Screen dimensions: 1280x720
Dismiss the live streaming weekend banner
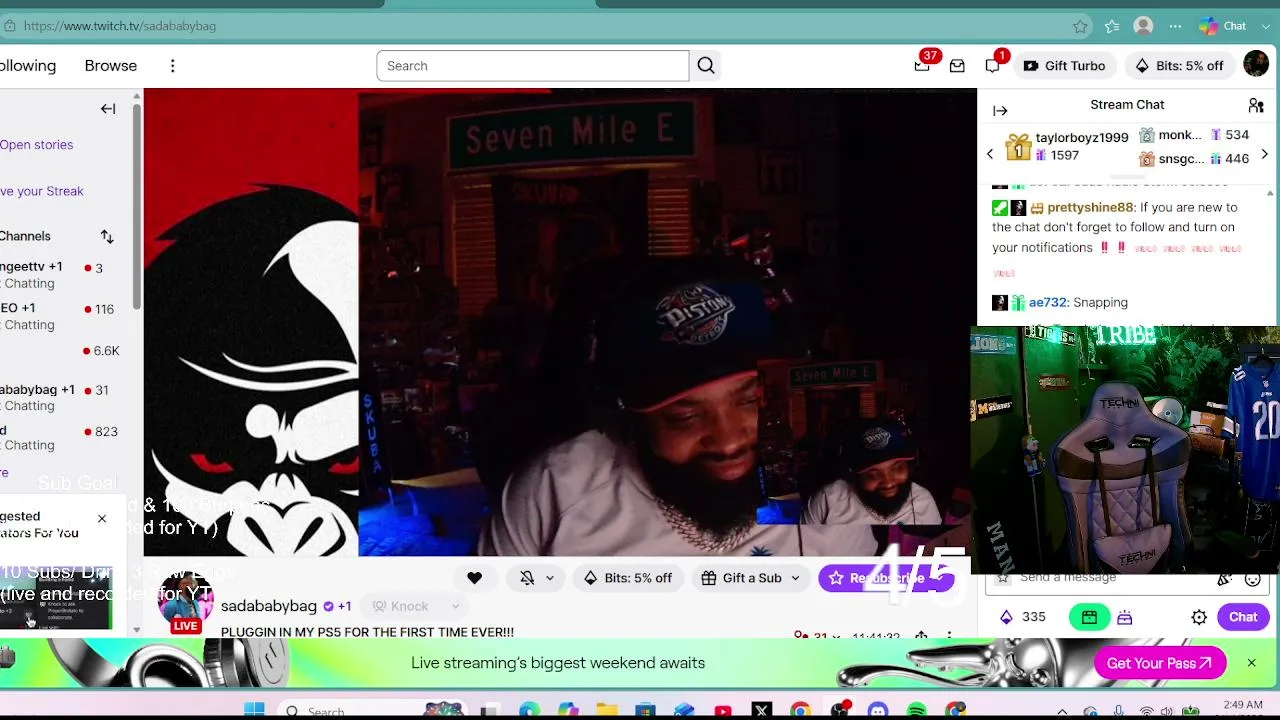coord(1251,663)
